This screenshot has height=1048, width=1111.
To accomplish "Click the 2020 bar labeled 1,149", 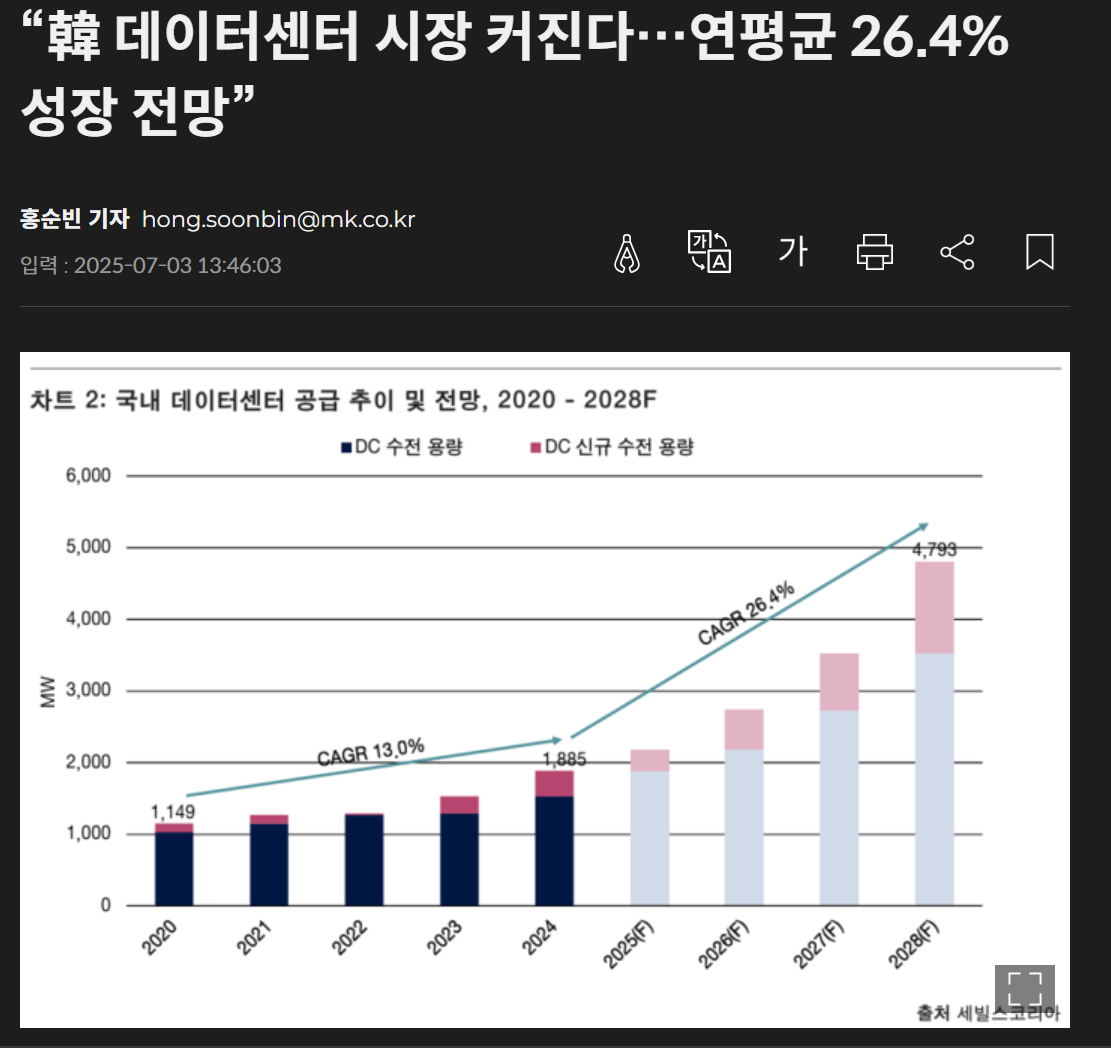I will click(x=174, y=867).
